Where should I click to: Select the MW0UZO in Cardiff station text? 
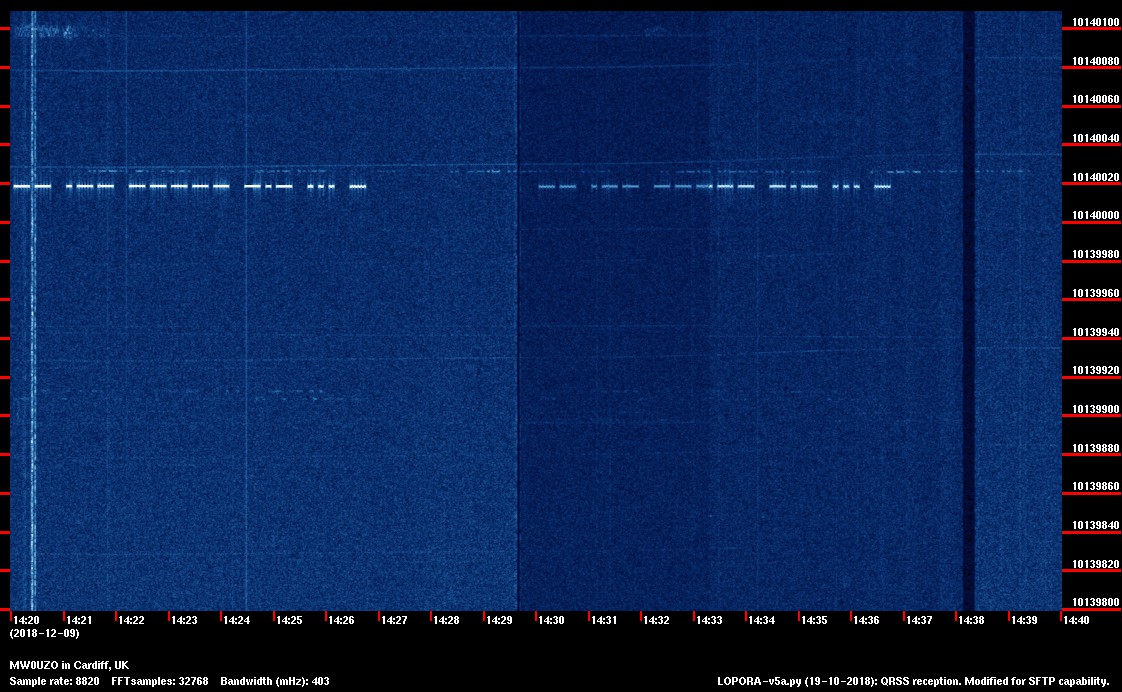[69, 665]
